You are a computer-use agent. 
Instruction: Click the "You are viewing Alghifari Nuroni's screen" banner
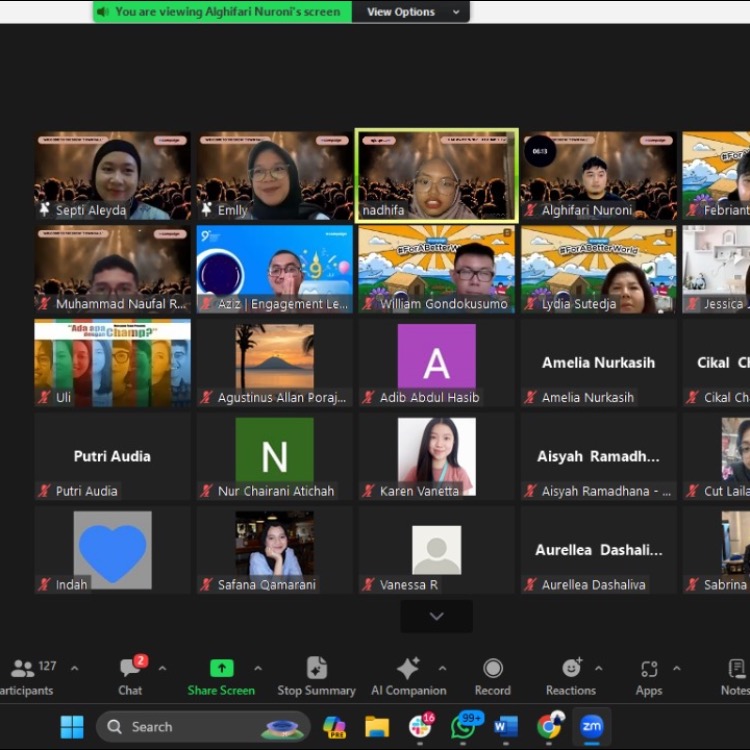pyautogui.click(x=222, y=11)
